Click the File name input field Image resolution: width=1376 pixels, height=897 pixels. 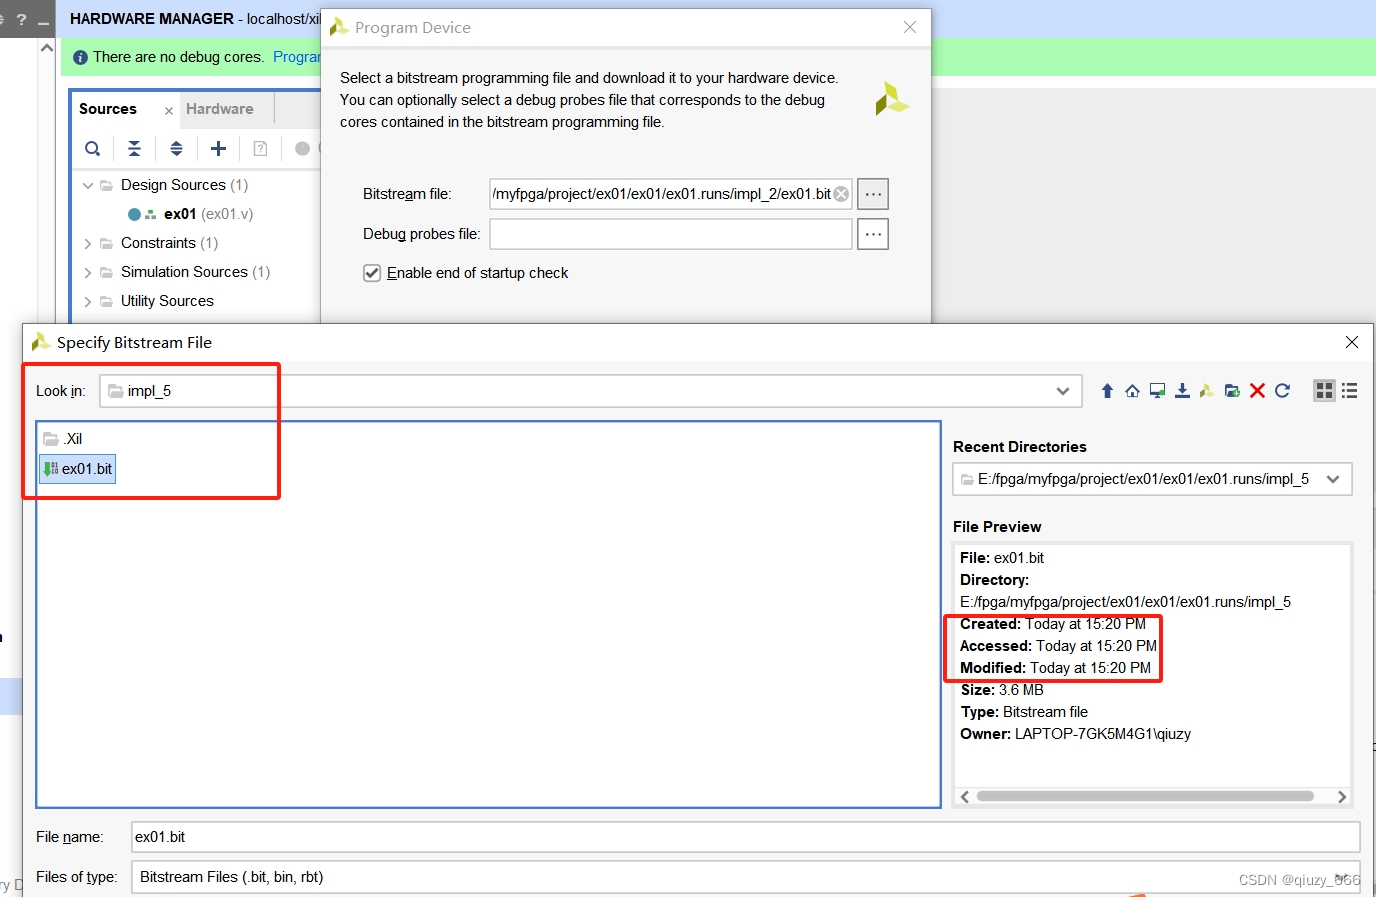click(x=745, y=837)
